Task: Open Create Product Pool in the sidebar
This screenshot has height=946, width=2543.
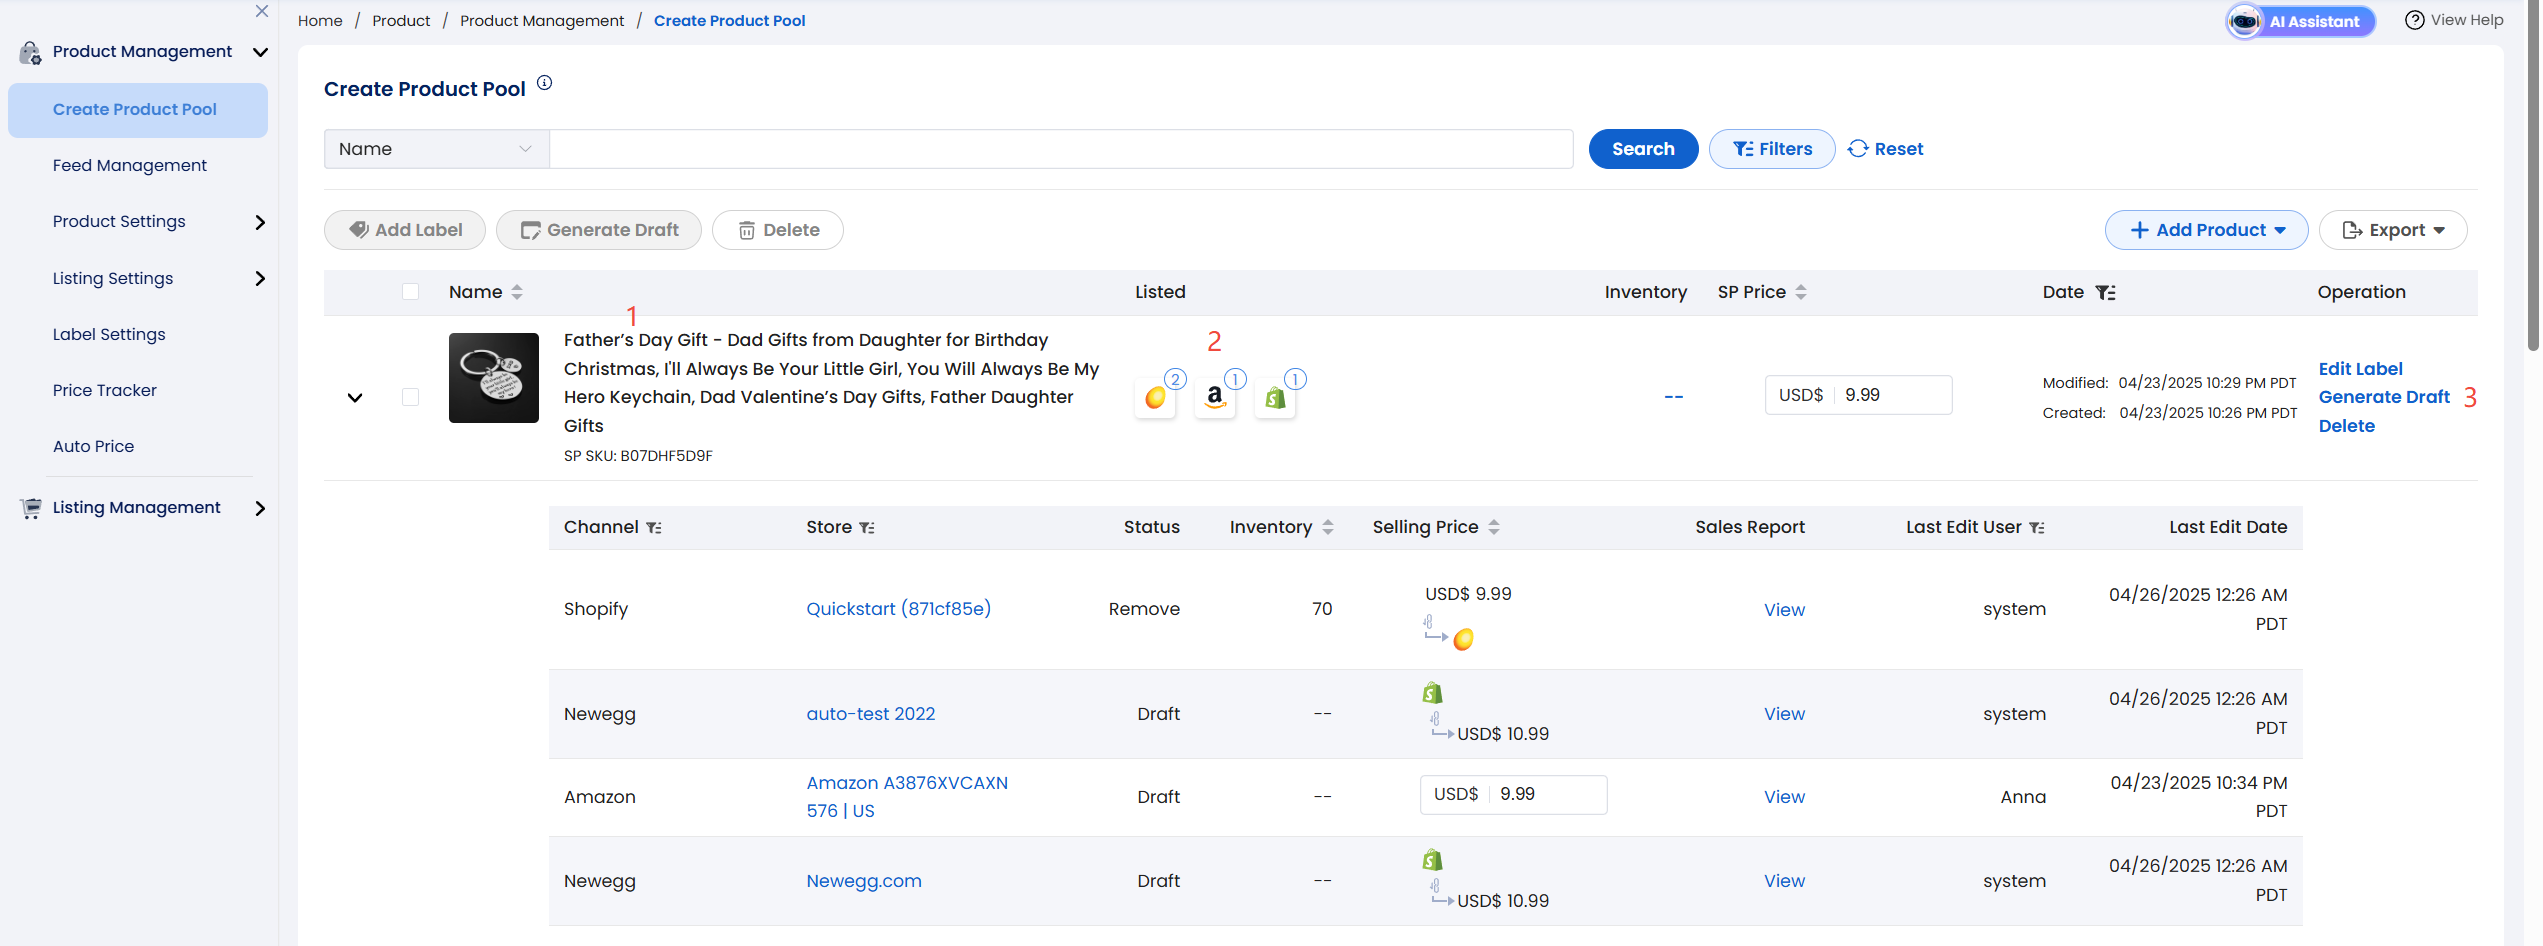Action: tap(138, 110)
